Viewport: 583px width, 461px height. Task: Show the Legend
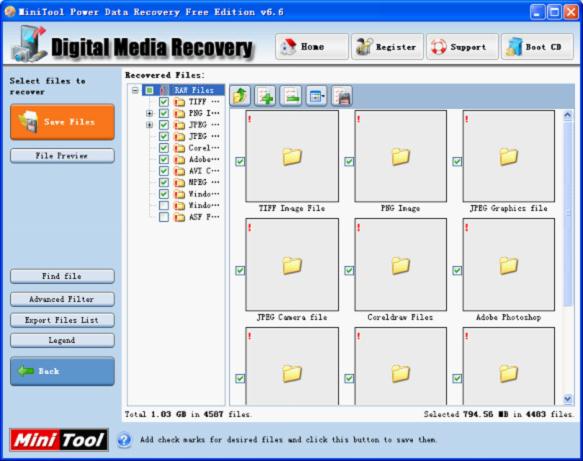62,340
